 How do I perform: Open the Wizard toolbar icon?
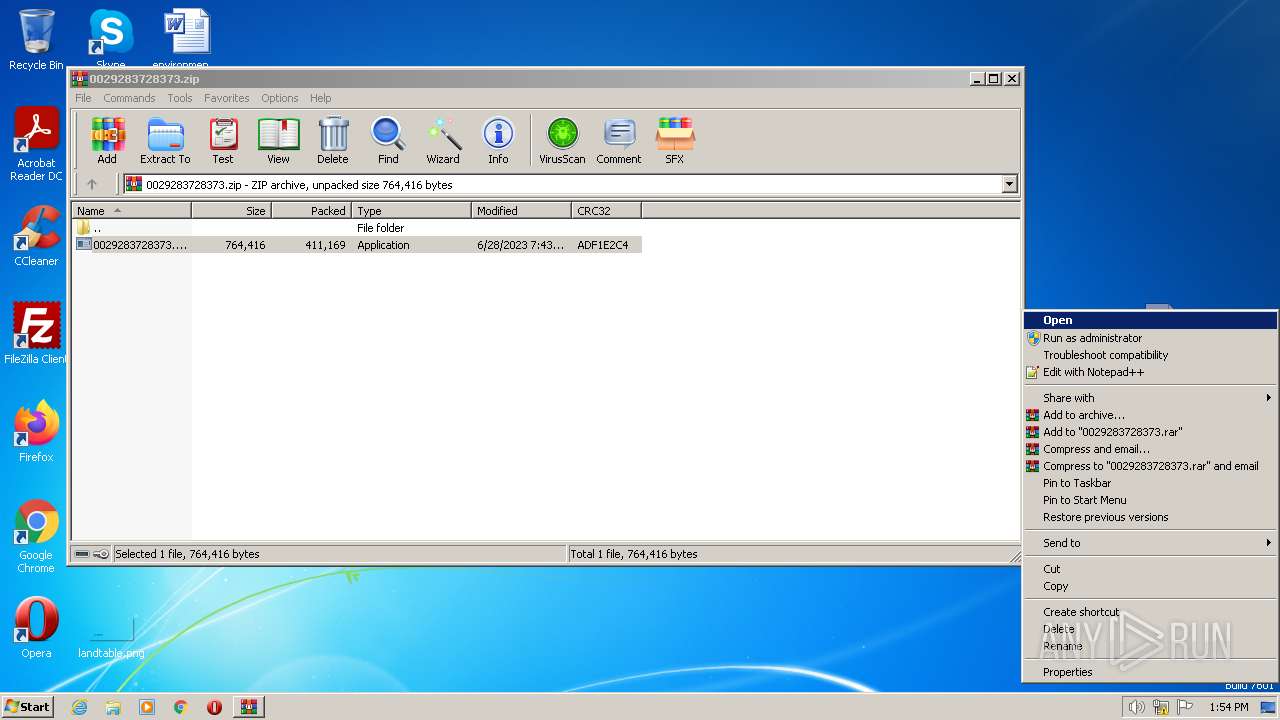pos(443,140)
